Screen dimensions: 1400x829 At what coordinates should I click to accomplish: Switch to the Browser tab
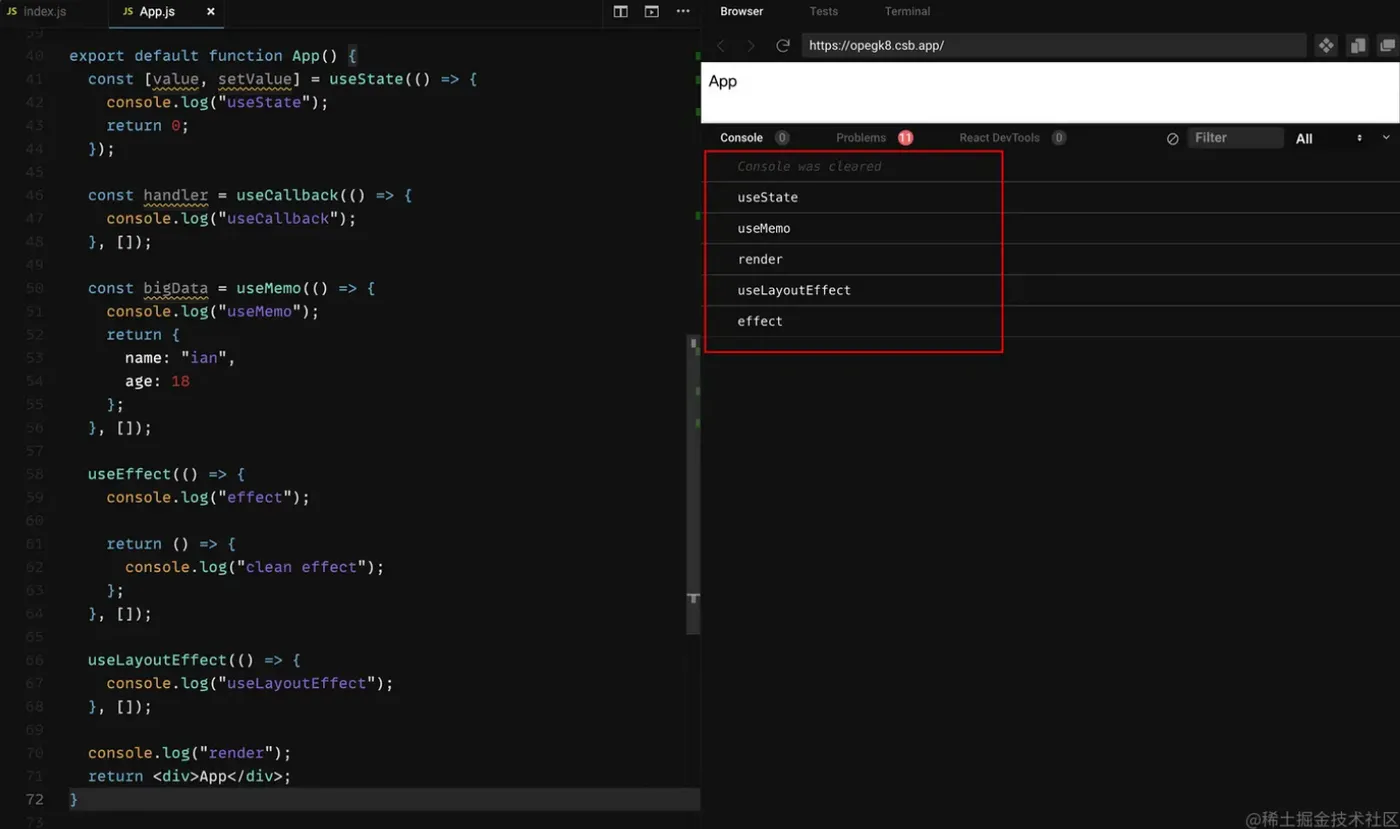[x=742, y=12]
